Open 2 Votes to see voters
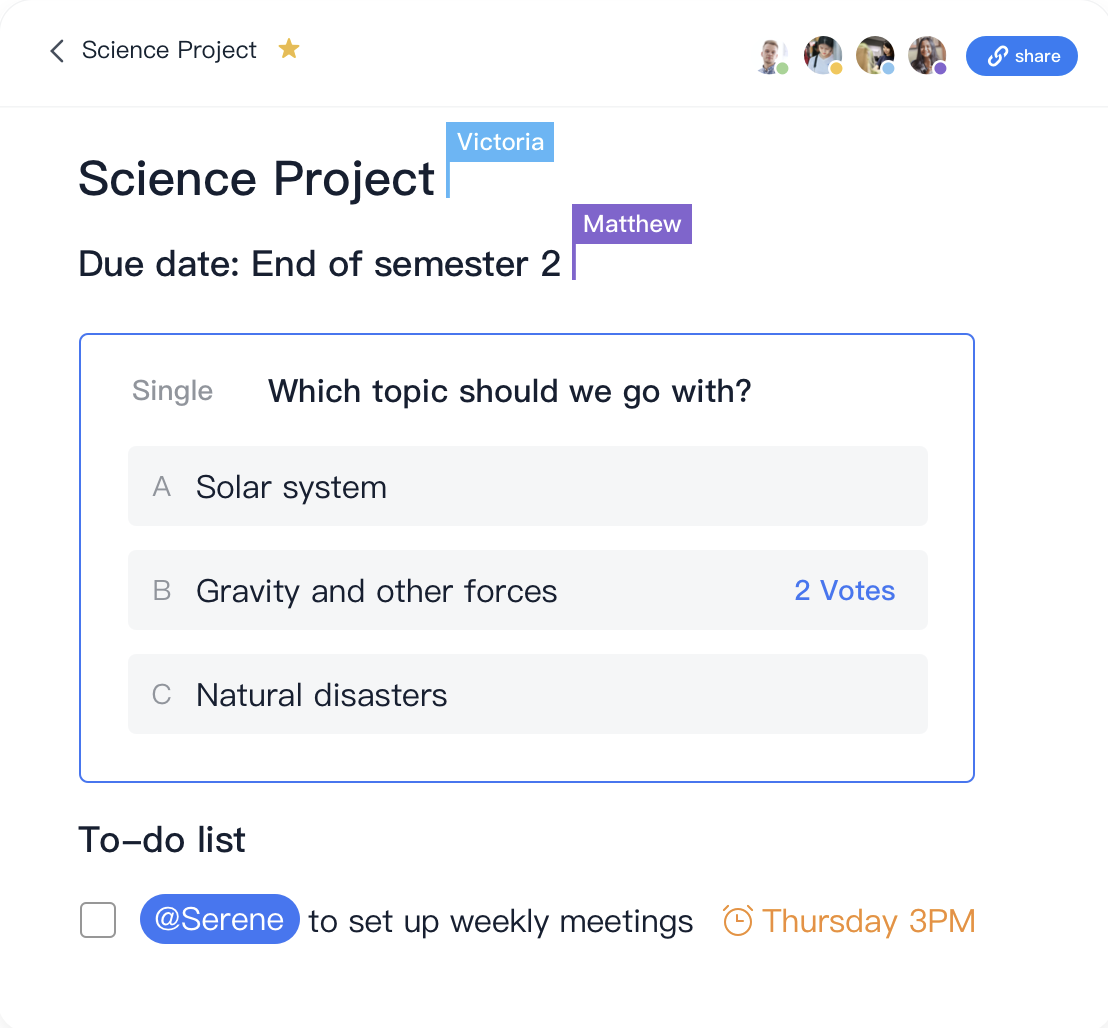This screenshot has width=1108, height=1028. click(844, 590)
